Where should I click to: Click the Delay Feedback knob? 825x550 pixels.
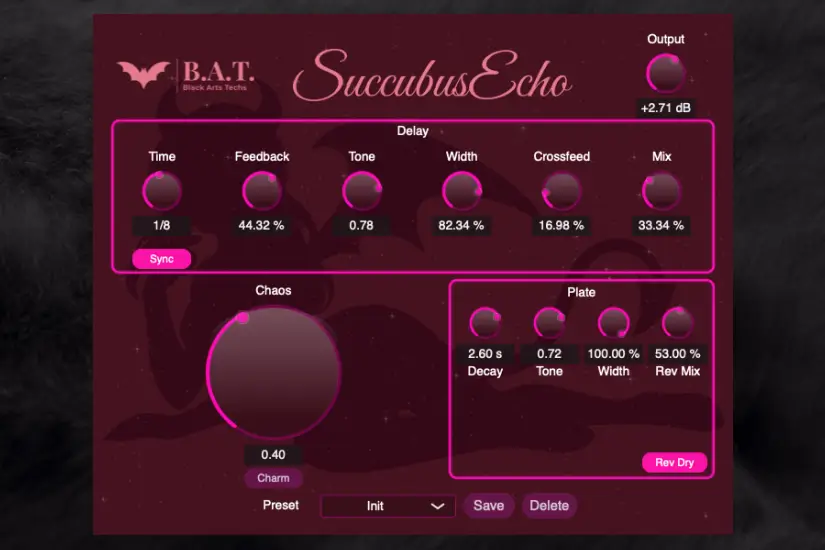261,191
